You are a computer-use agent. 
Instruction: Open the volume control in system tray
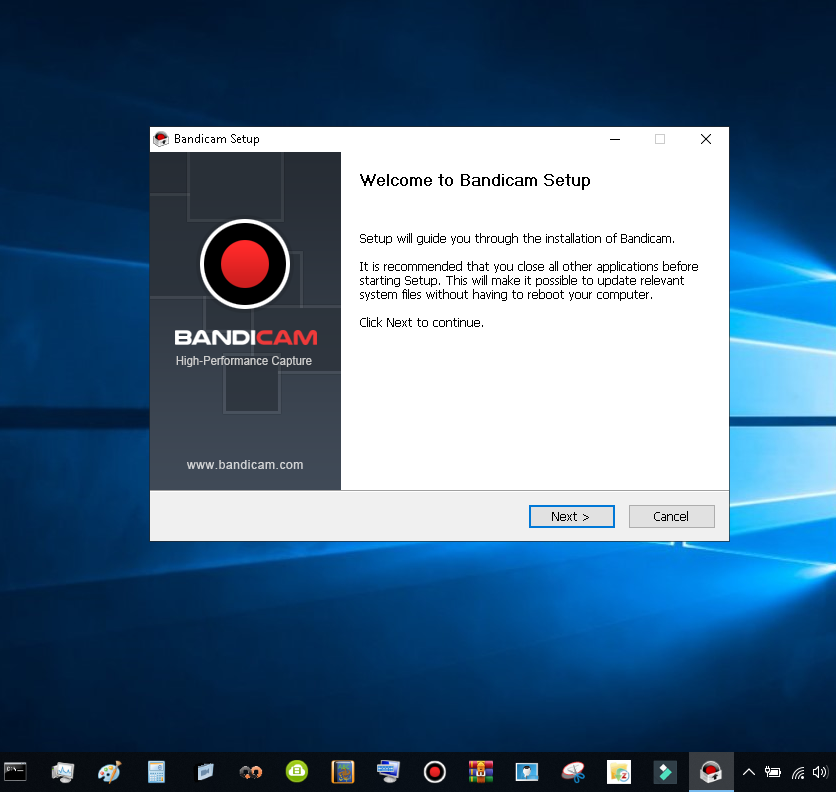tap(820, 772)
